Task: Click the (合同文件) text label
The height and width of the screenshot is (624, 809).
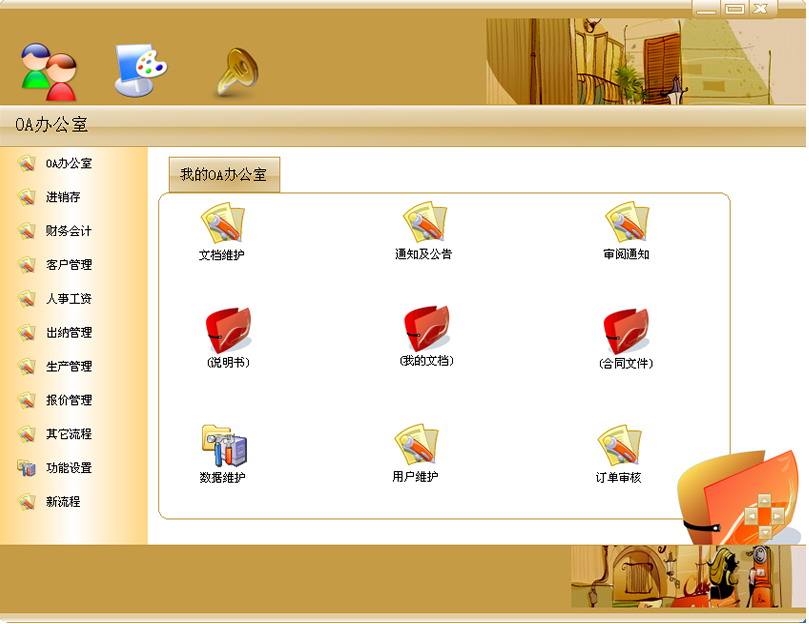Action: coord(626,364)
